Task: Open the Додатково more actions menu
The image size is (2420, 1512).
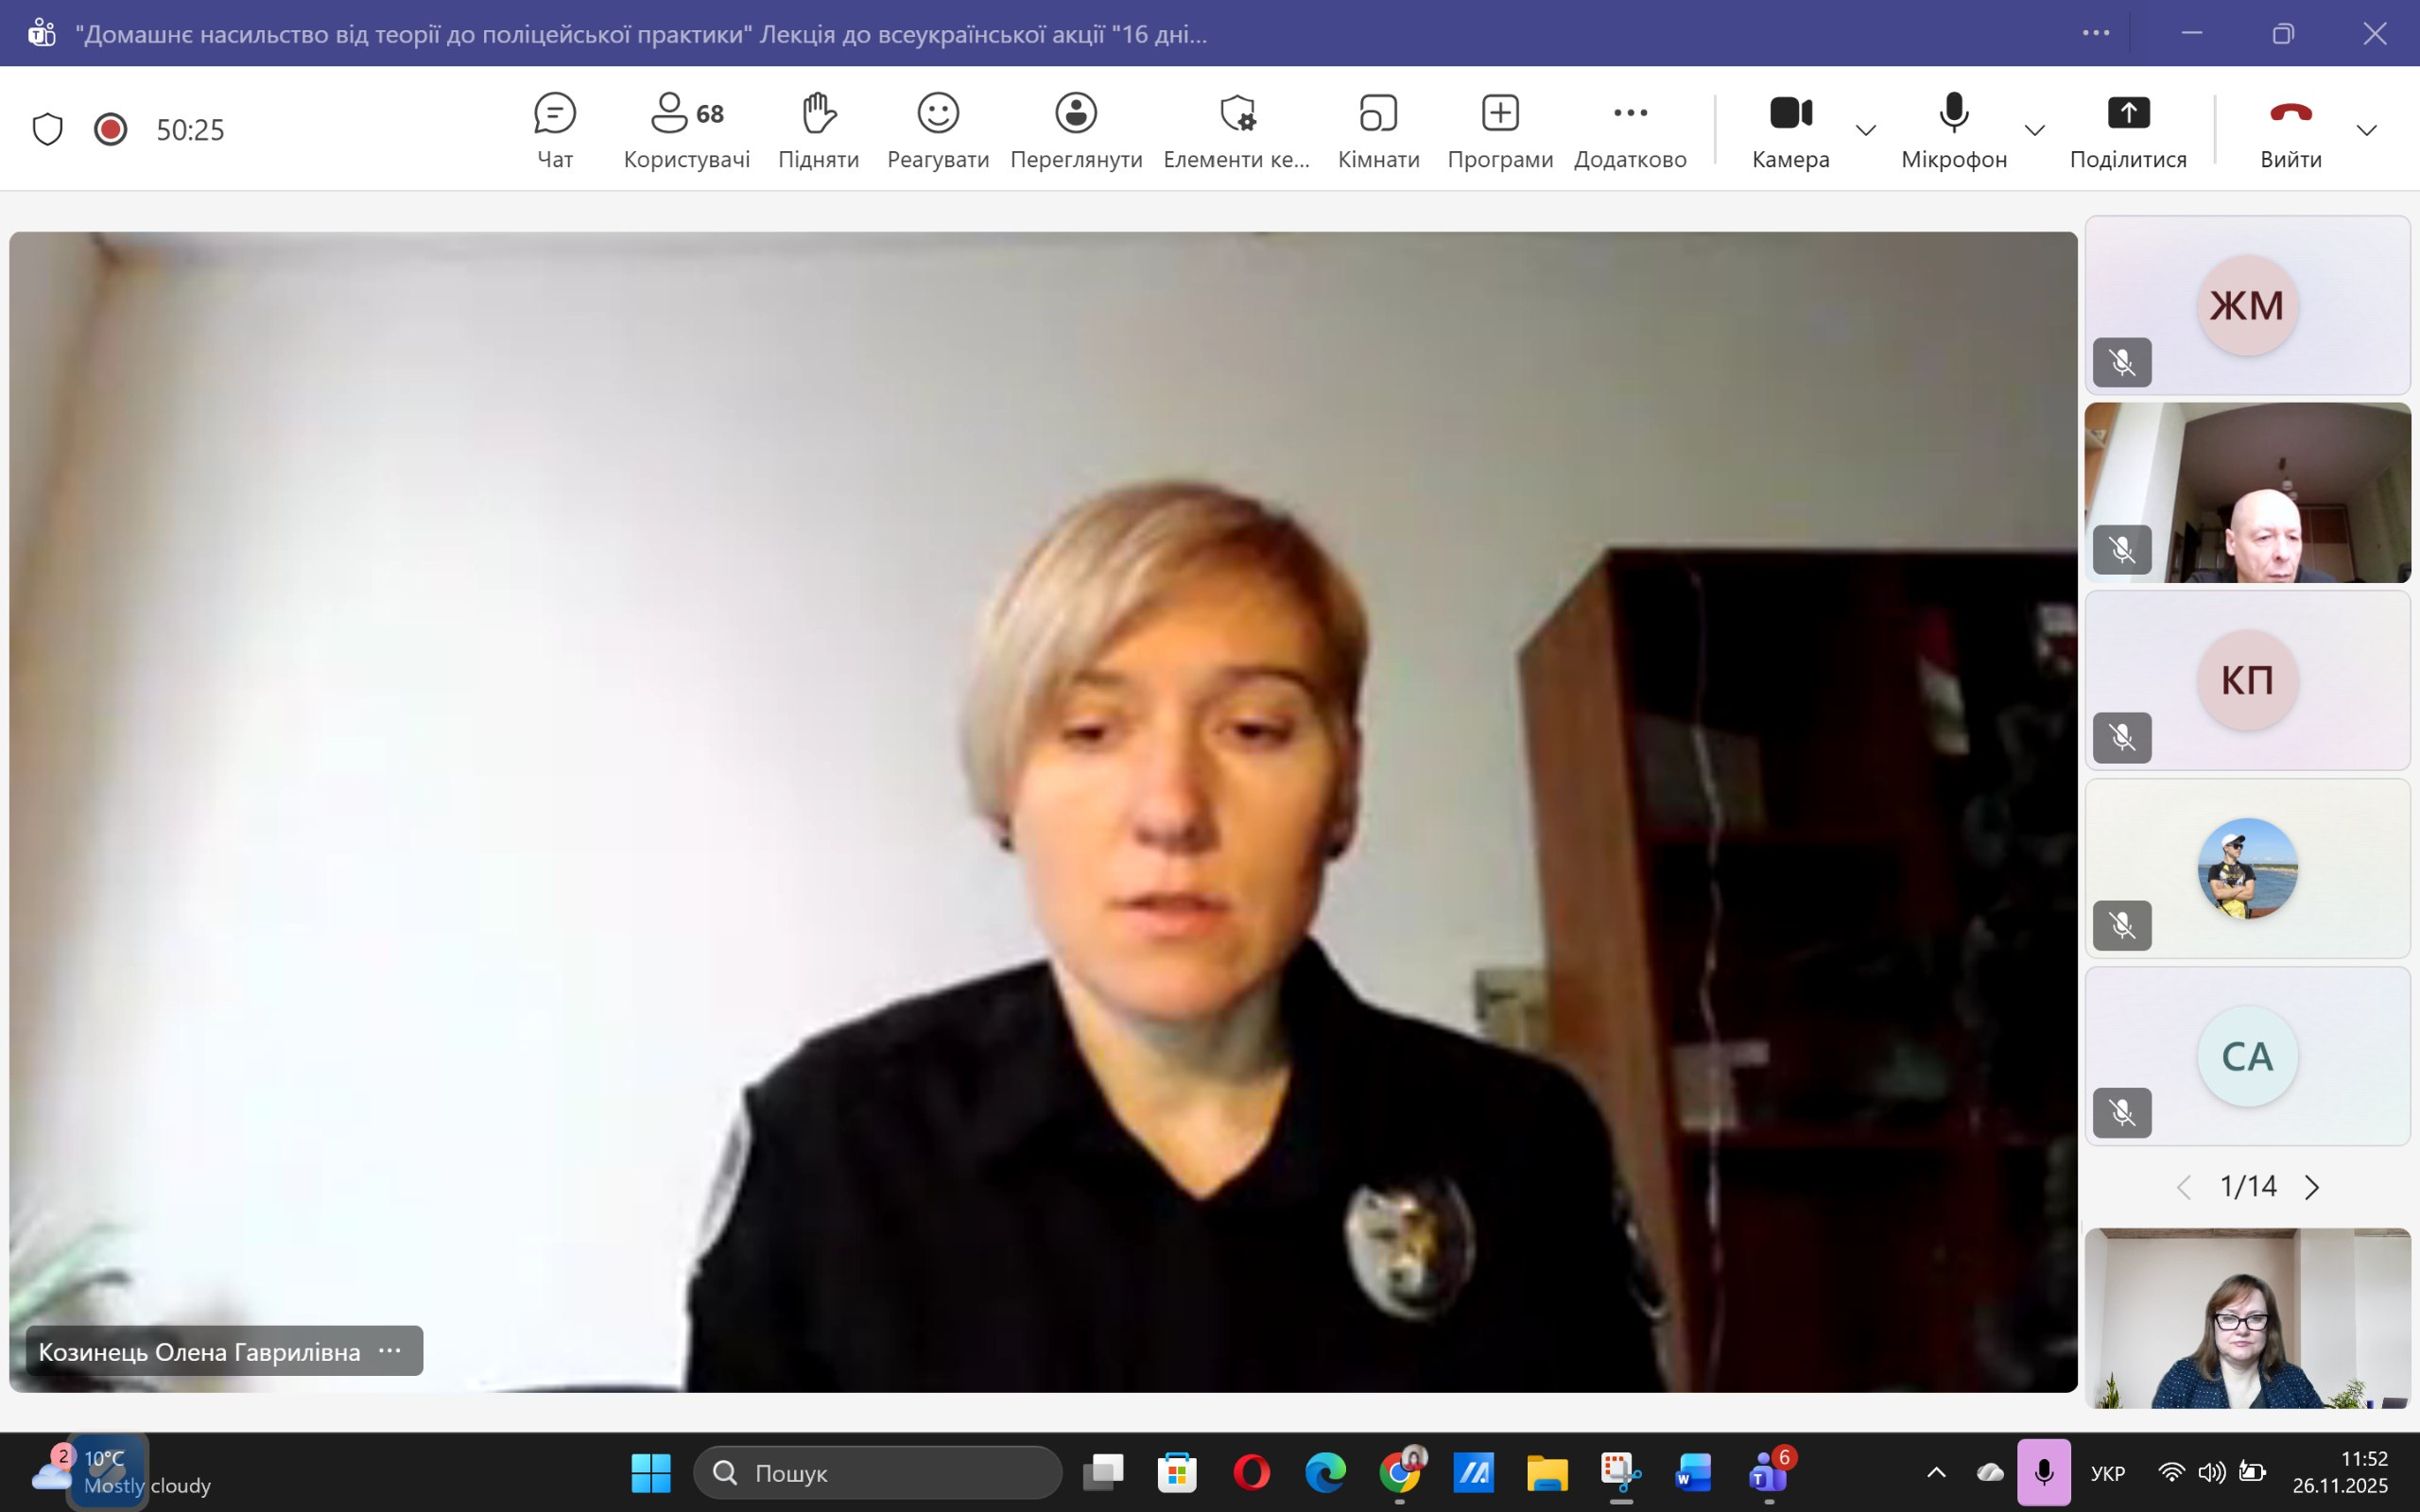Action: [1630, 130]
